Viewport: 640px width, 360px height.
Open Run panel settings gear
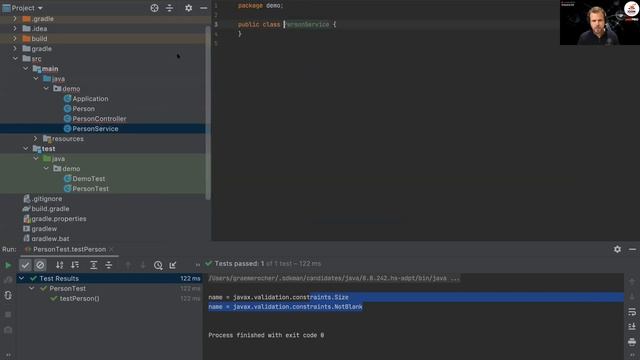(617, 249)
